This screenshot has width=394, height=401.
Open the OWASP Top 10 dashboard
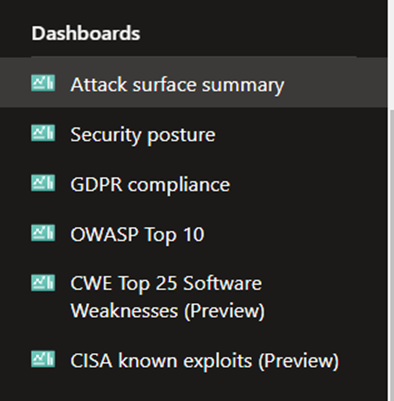(137, 234)
